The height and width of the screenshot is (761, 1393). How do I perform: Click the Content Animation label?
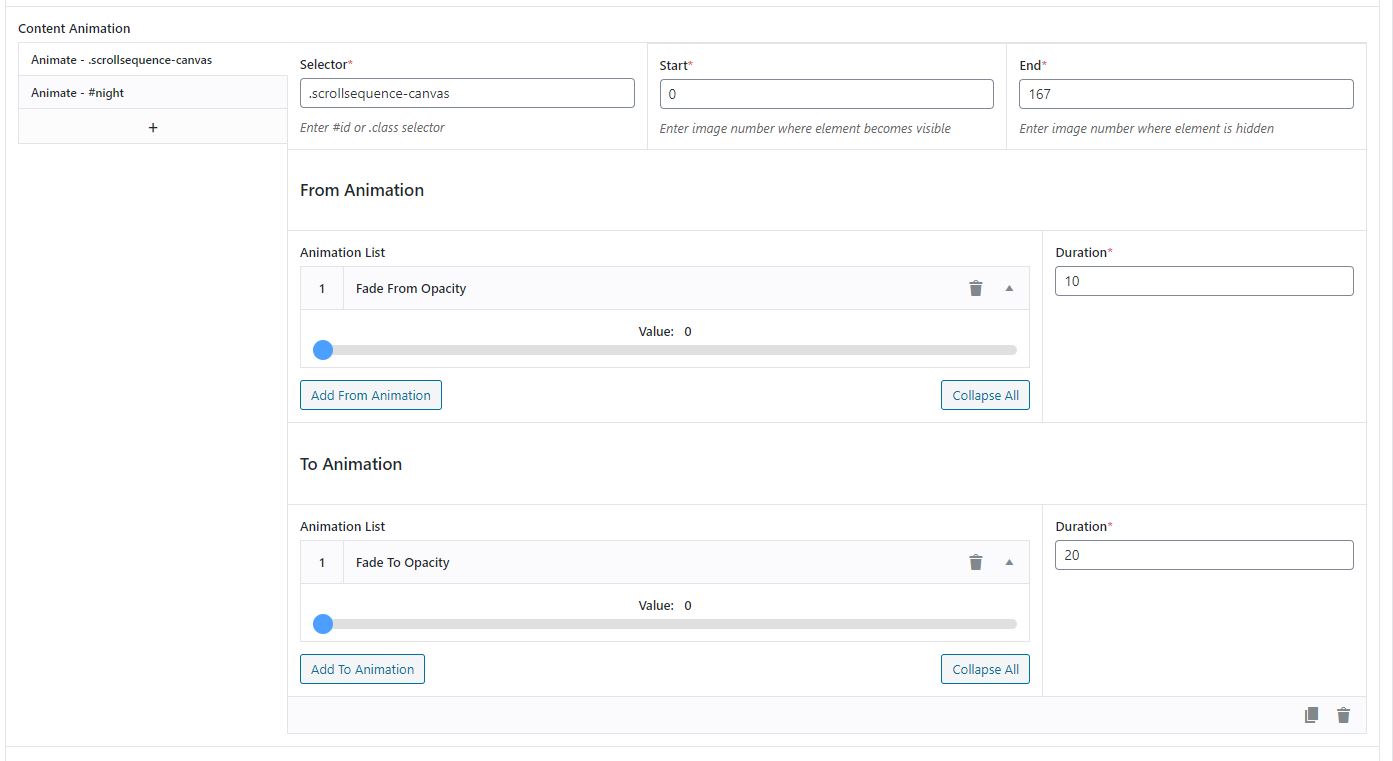tap(74, 28)
